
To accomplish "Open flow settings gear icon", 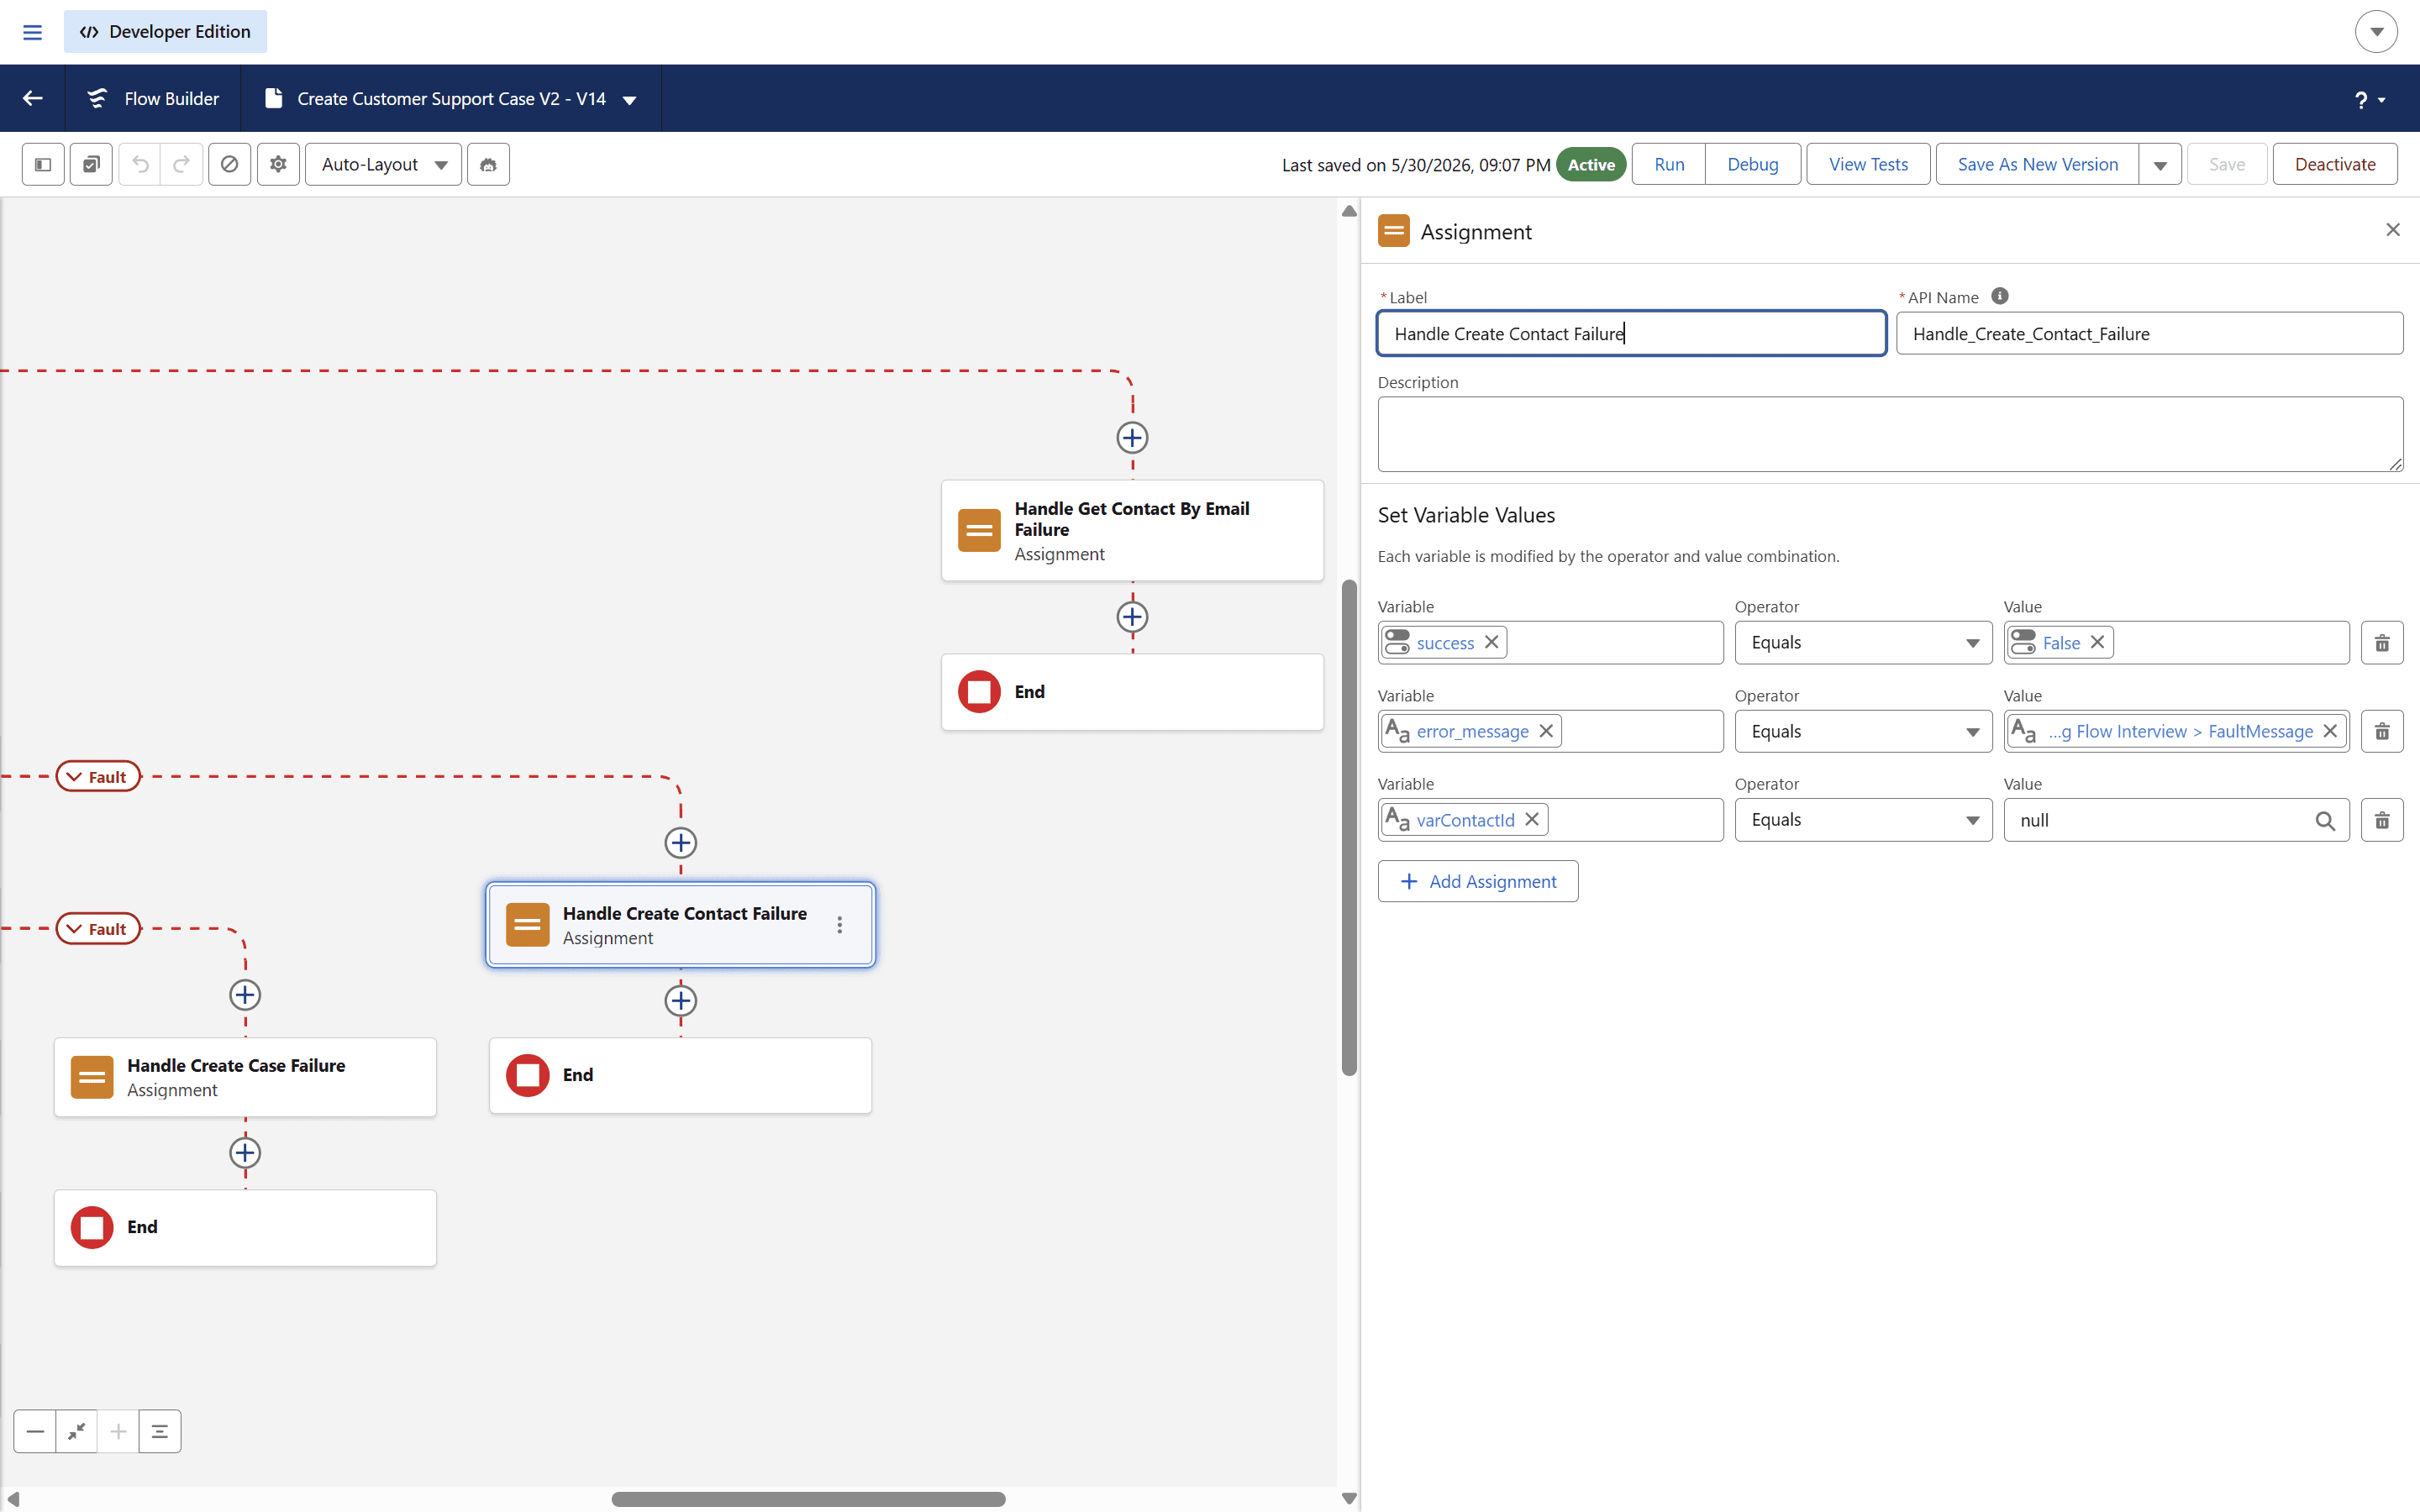I will 278,164.
